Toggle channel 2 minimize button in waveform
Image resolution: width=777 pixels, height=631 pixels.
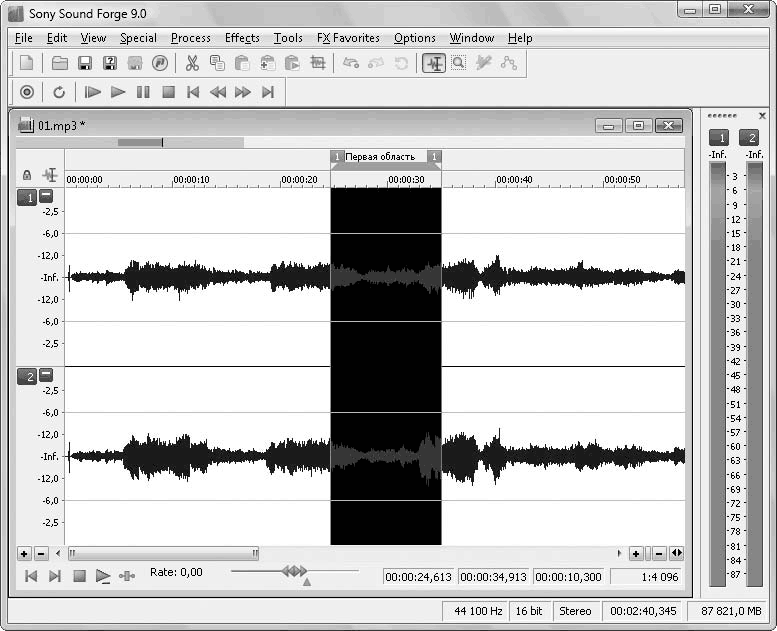[46, 375]
